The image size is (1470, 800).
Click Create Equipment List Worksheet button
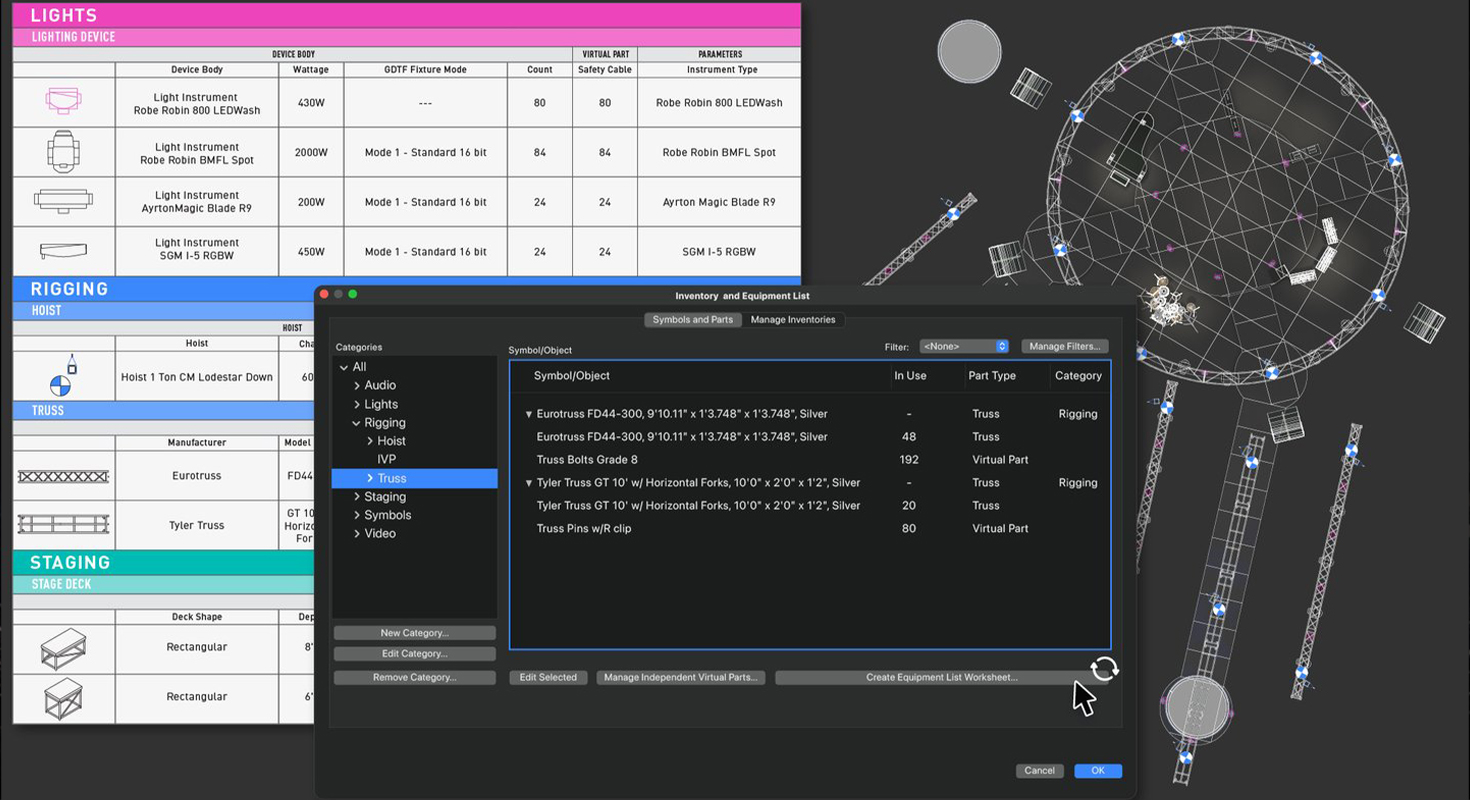click(x=941, y=678)
